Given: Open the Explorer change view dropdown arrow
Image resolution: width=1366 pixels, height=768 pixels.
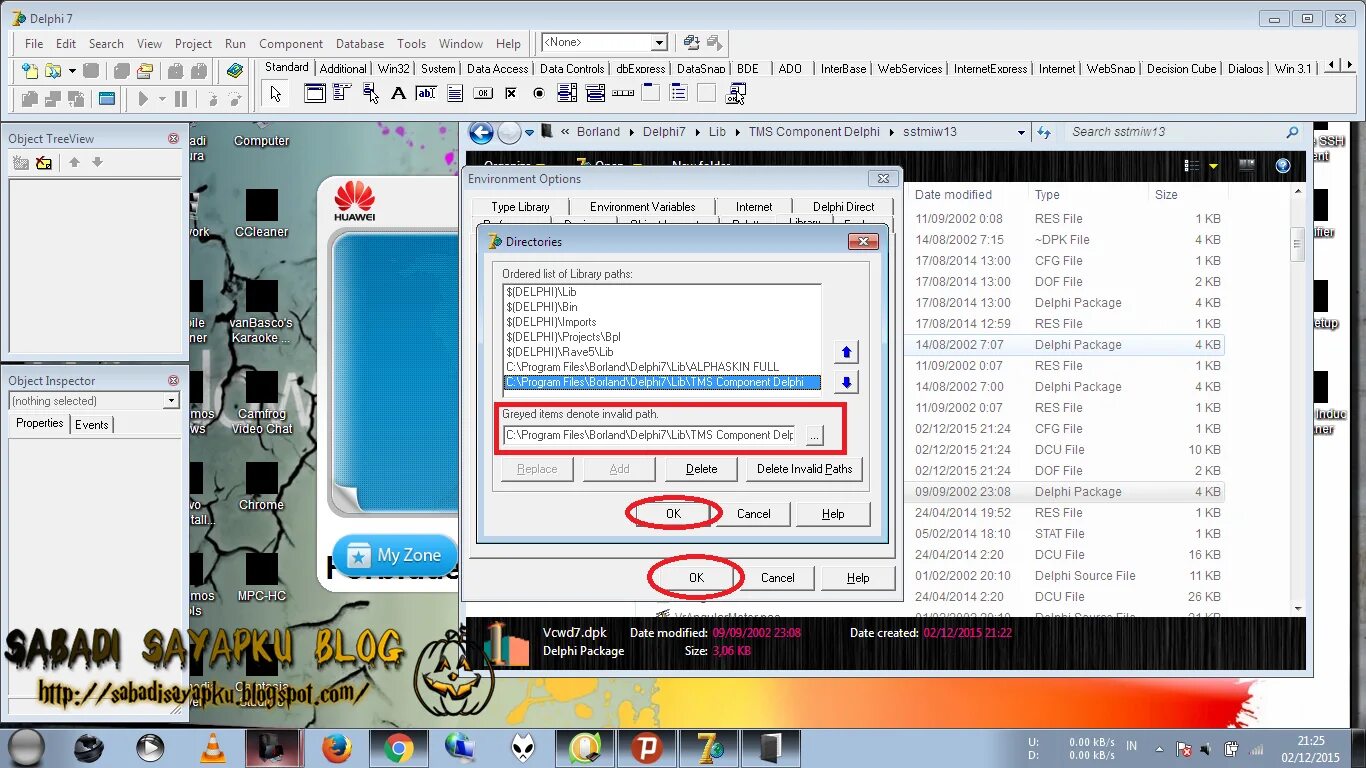Looking at the screenshot, I should click(x=1214, y=165).
